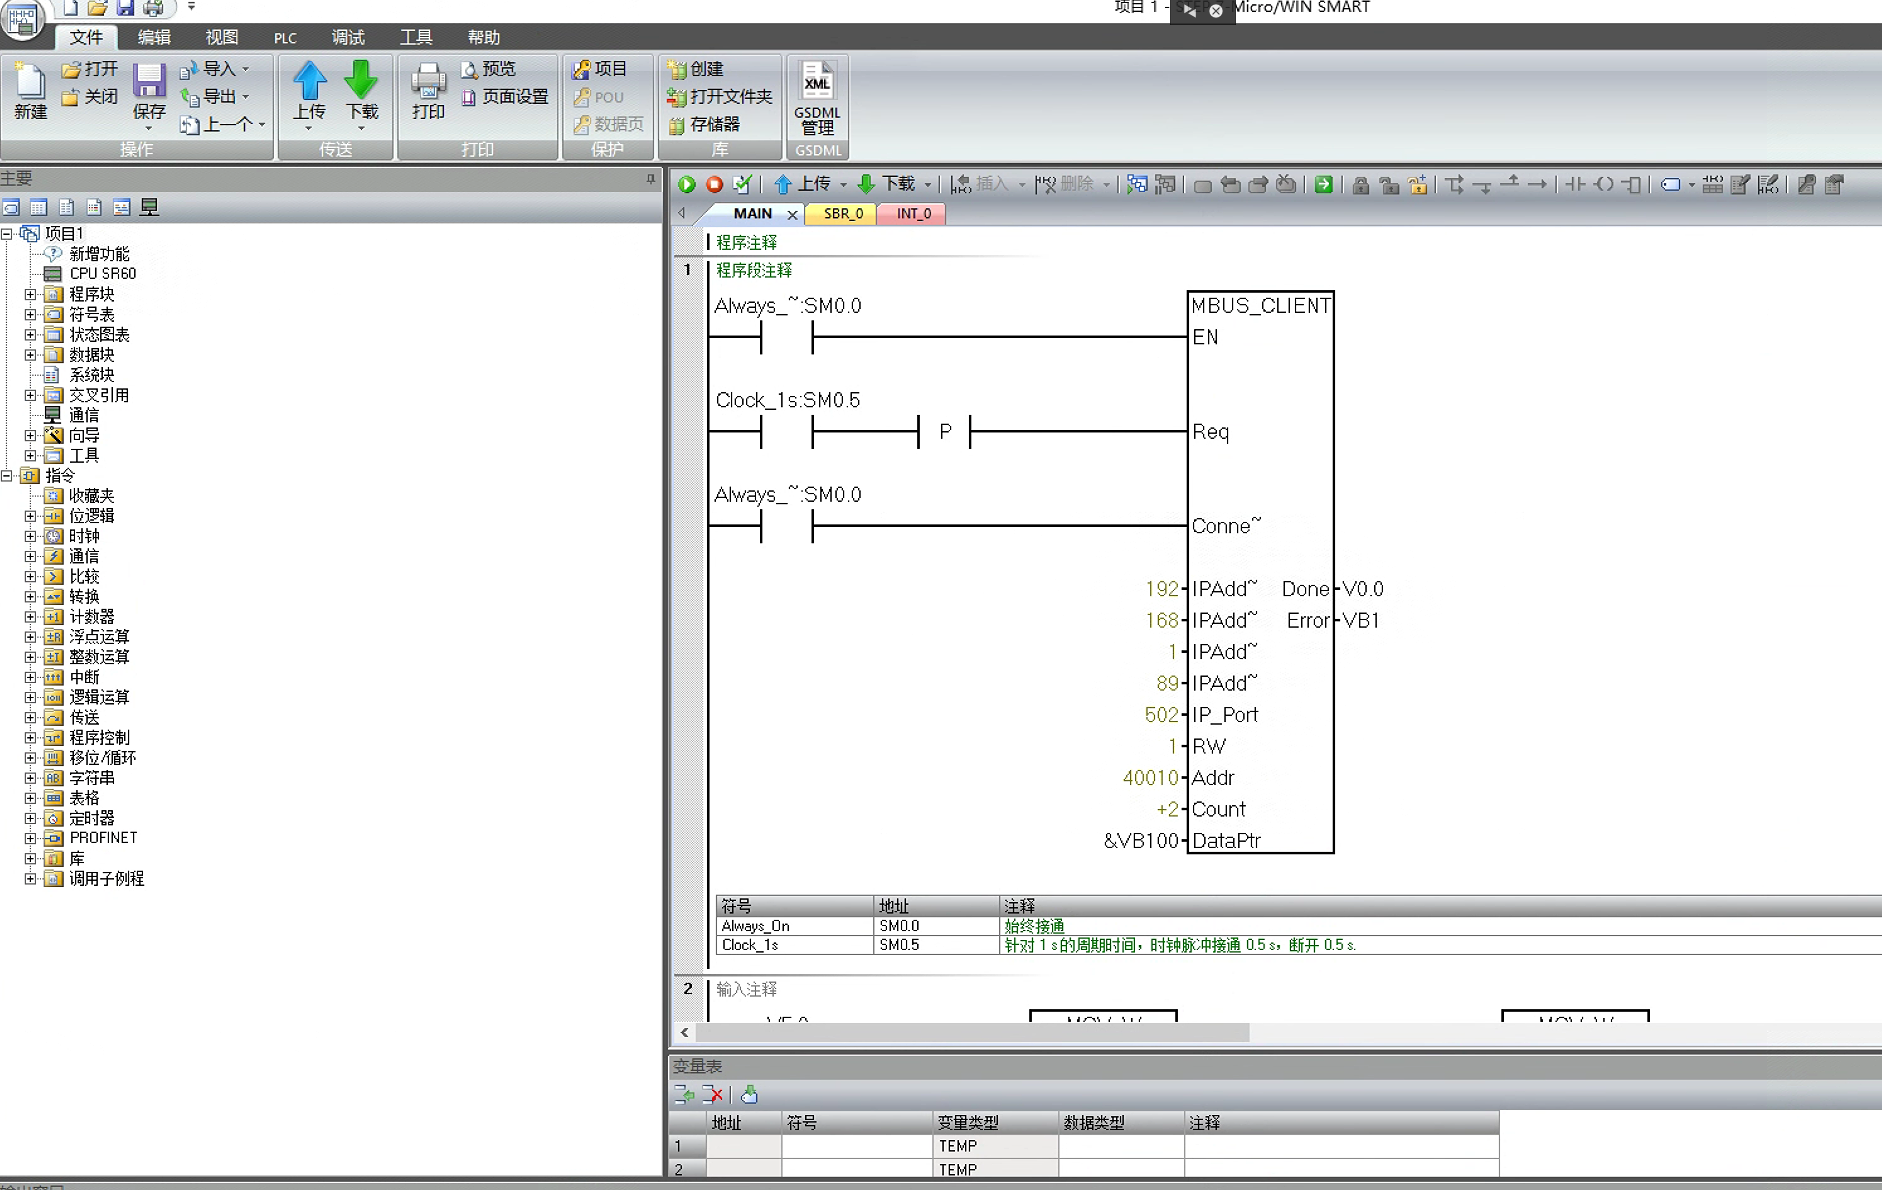Click the application logo button

pos(22,18)
